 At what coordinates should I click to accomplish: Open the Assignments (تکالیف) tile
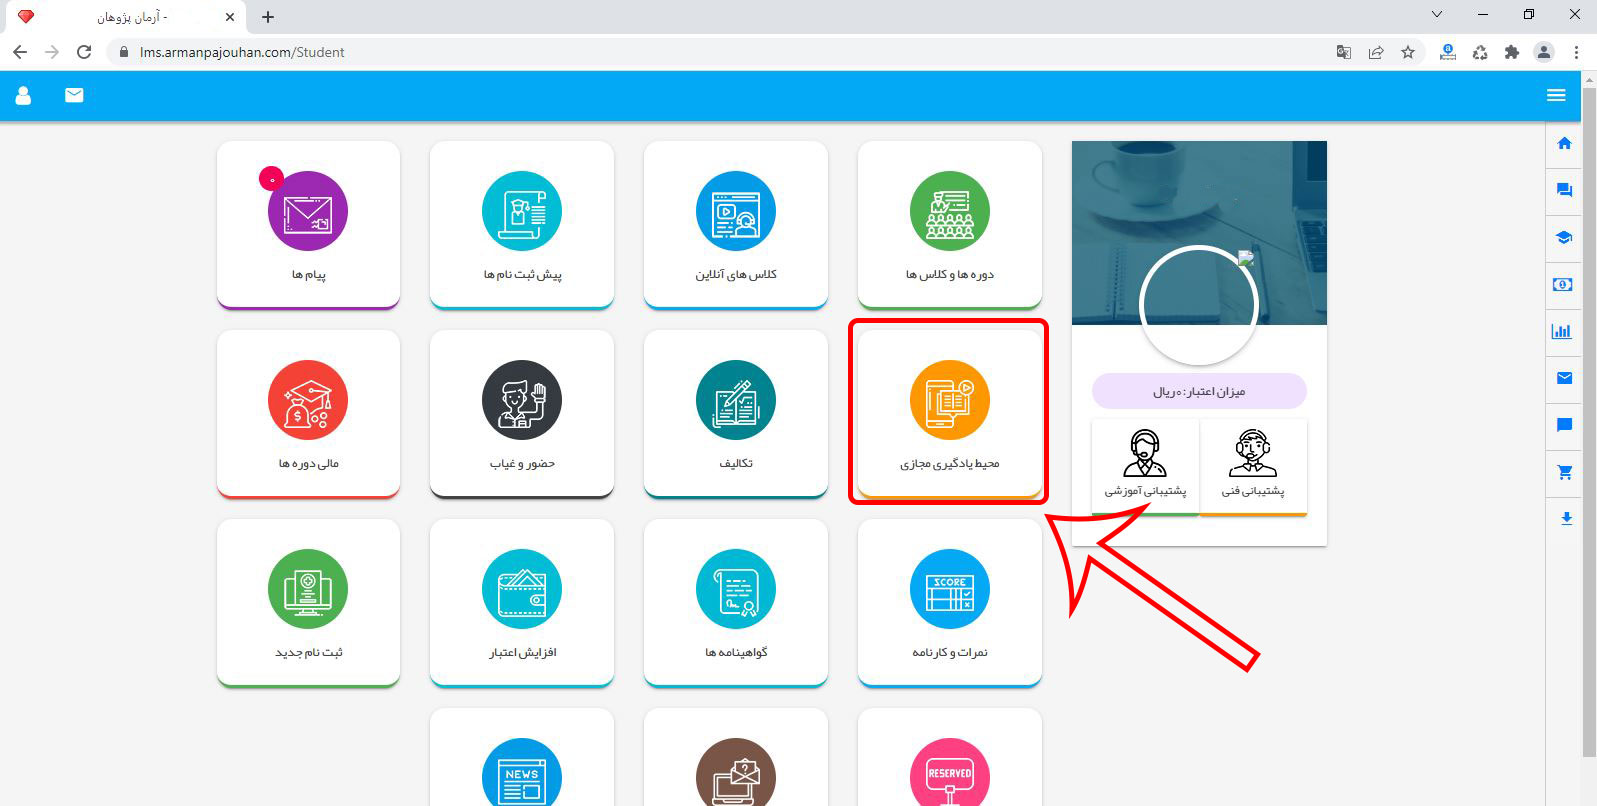pos(736,413)
